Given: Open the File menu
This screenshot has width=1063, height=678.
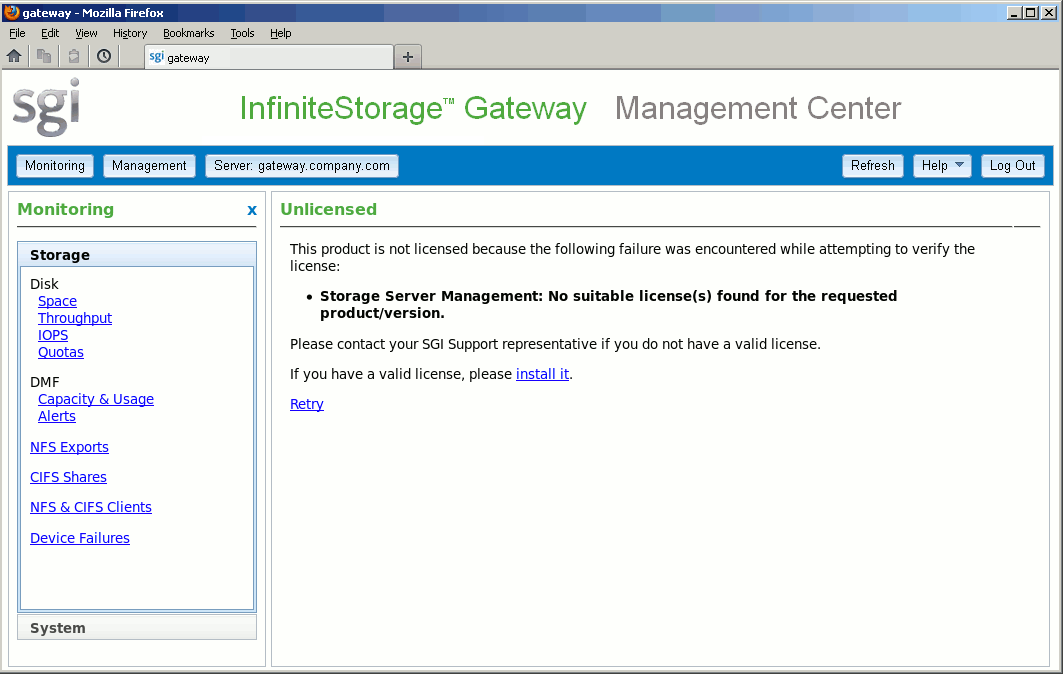Looking at the screenshot, I should [17, 33].
